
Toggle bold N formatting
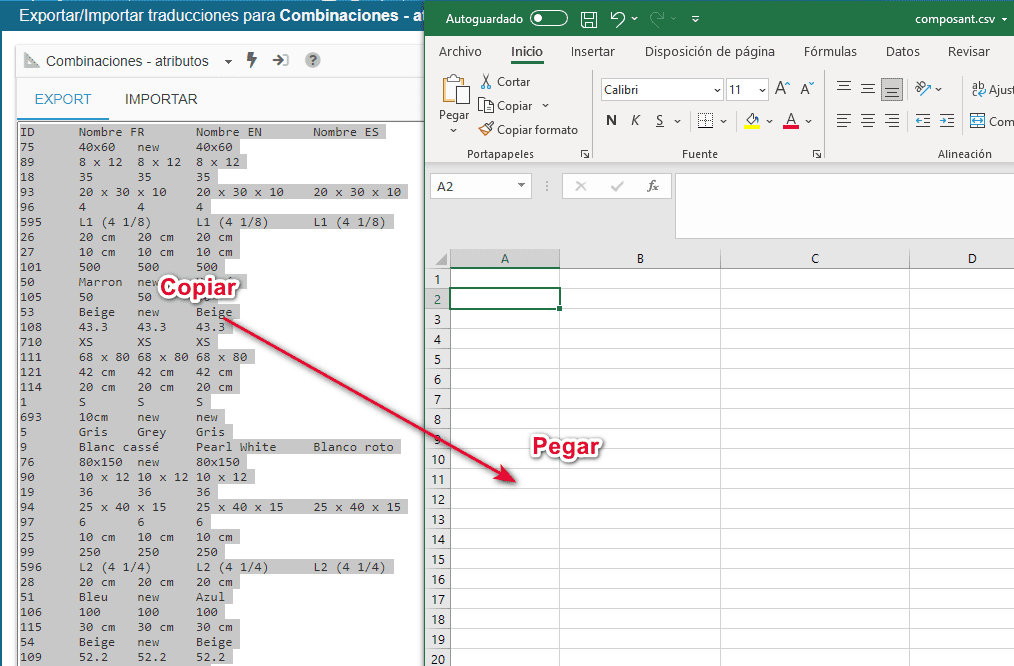[x=611, y=121]
